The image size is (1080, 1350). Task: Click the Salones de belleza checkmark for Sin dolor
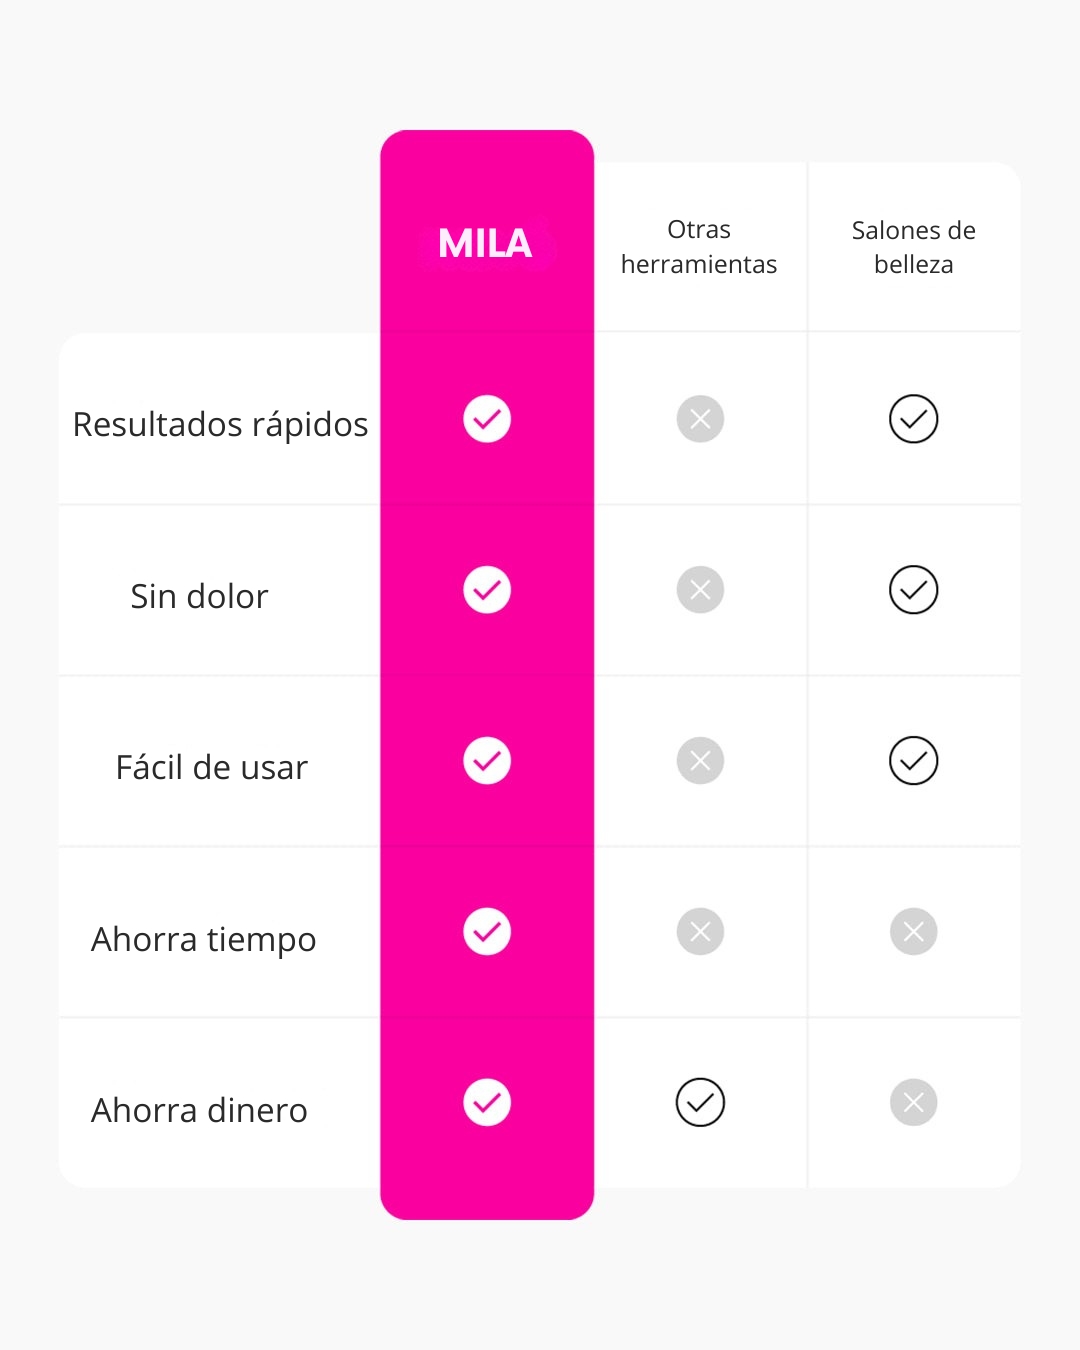point(914,590)
